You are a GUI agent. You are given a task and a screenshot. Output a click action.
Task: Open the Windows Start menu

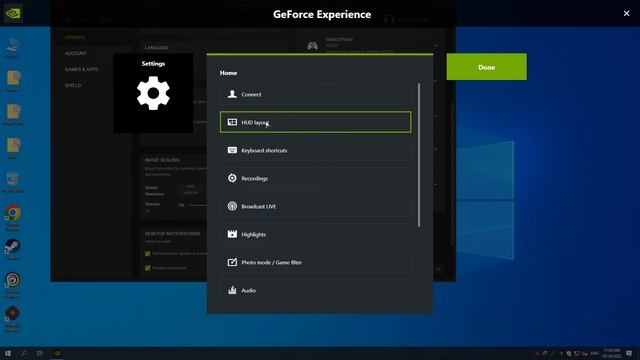point(8,353)
